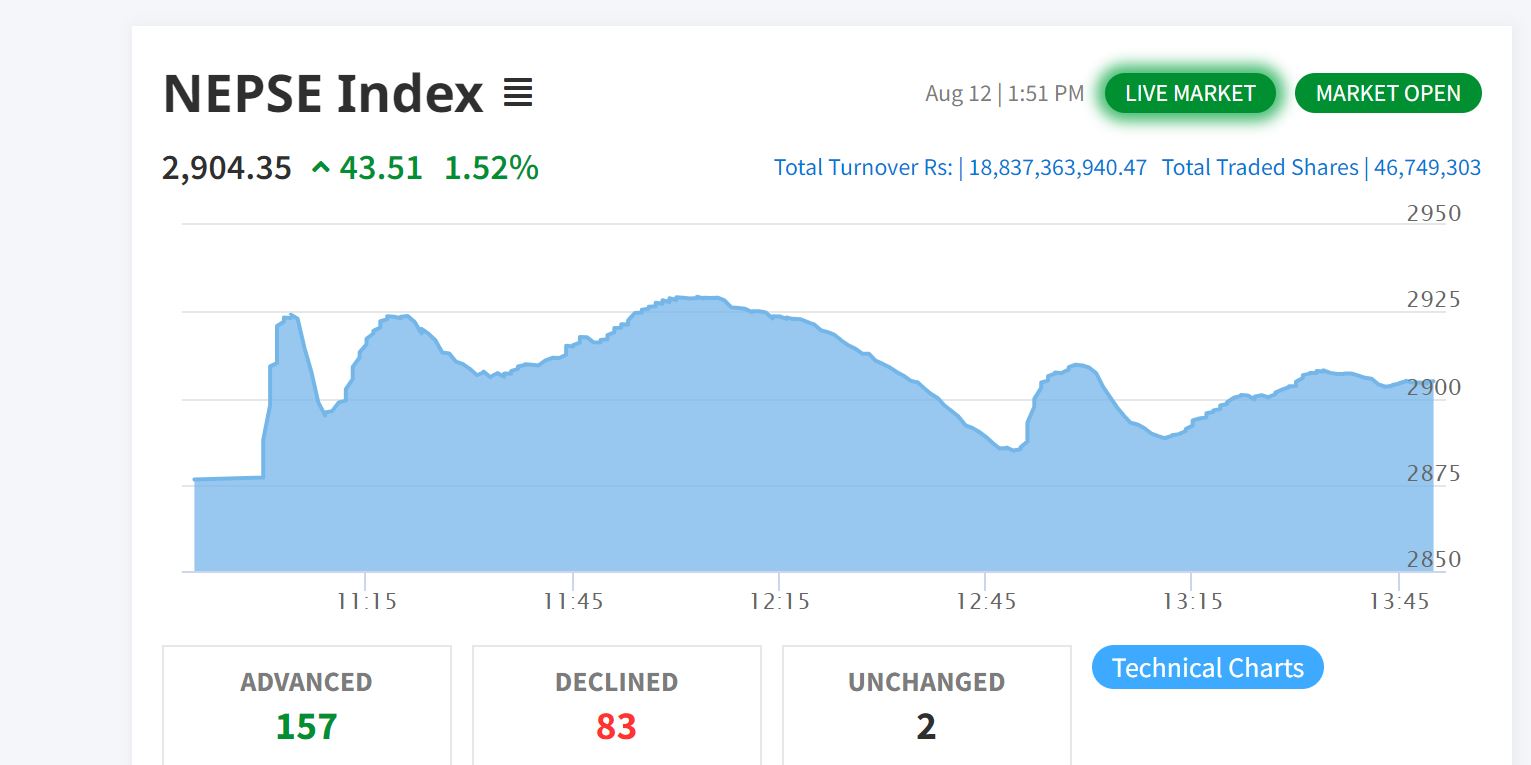Viewport: 1531px width, 765px height.
Task: Click the 13:15 time axis label
Action: (x=1192, y=601)
